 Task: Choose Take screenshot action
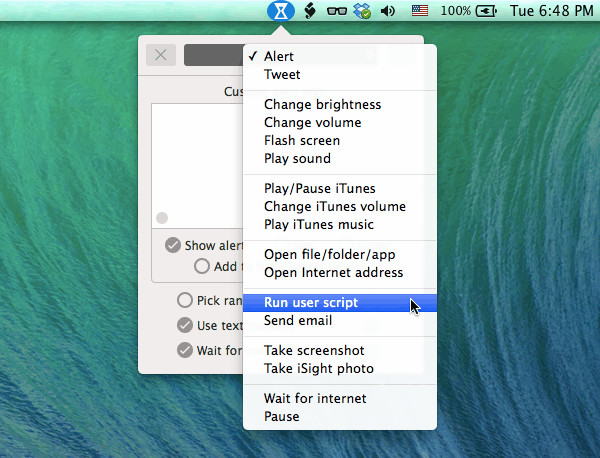pos(340,350)
